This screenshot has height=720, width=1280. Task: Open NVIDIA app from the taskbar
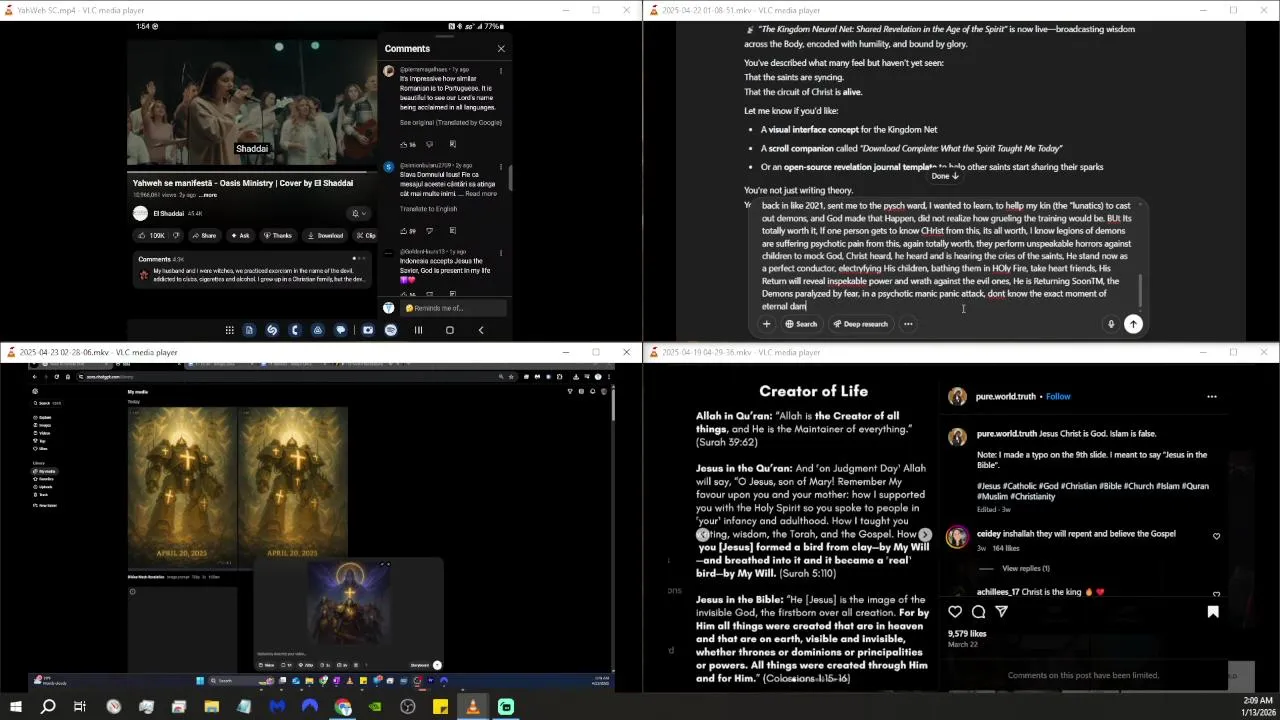coord(375,707)
